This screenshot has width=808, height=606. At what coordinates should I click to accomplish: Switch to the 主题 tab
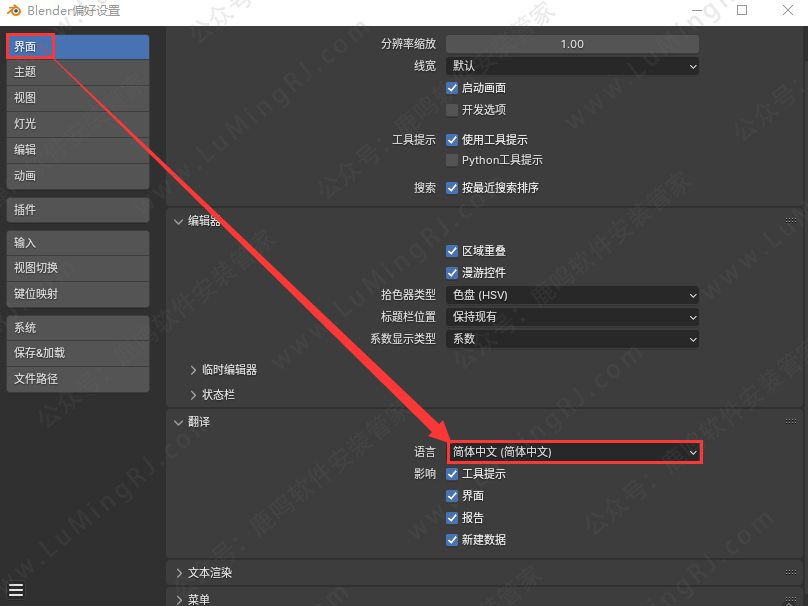78,72
